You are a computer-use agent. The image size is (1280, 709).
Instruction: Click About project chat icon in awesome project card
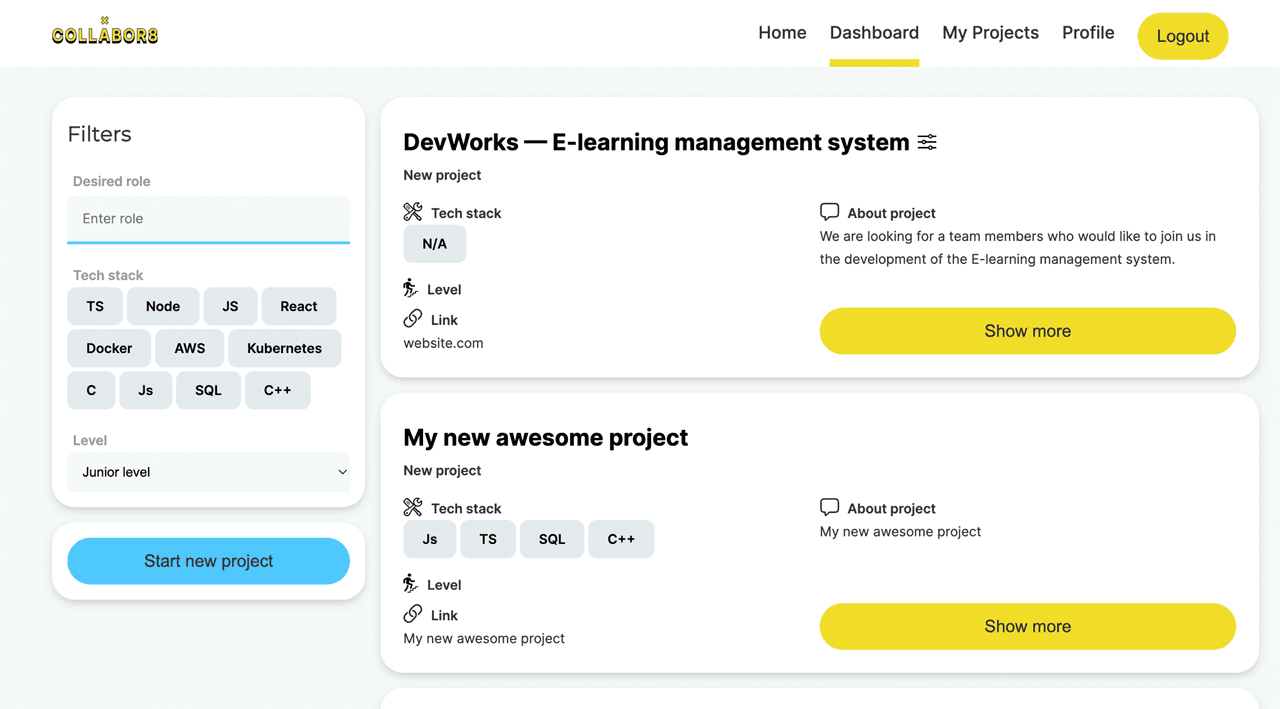pyautogui.click(x=829, y=507)
